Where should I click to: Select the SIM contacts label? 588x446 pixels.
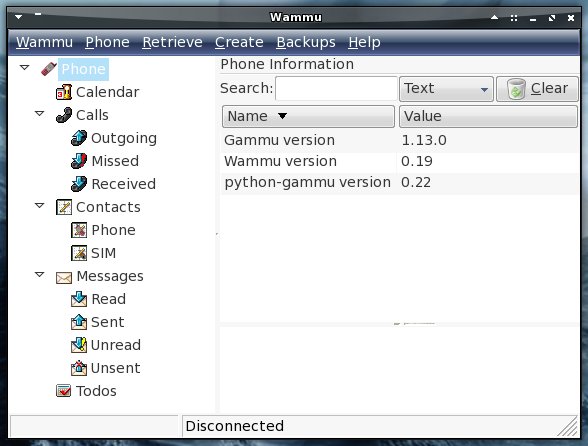[104, 253]
